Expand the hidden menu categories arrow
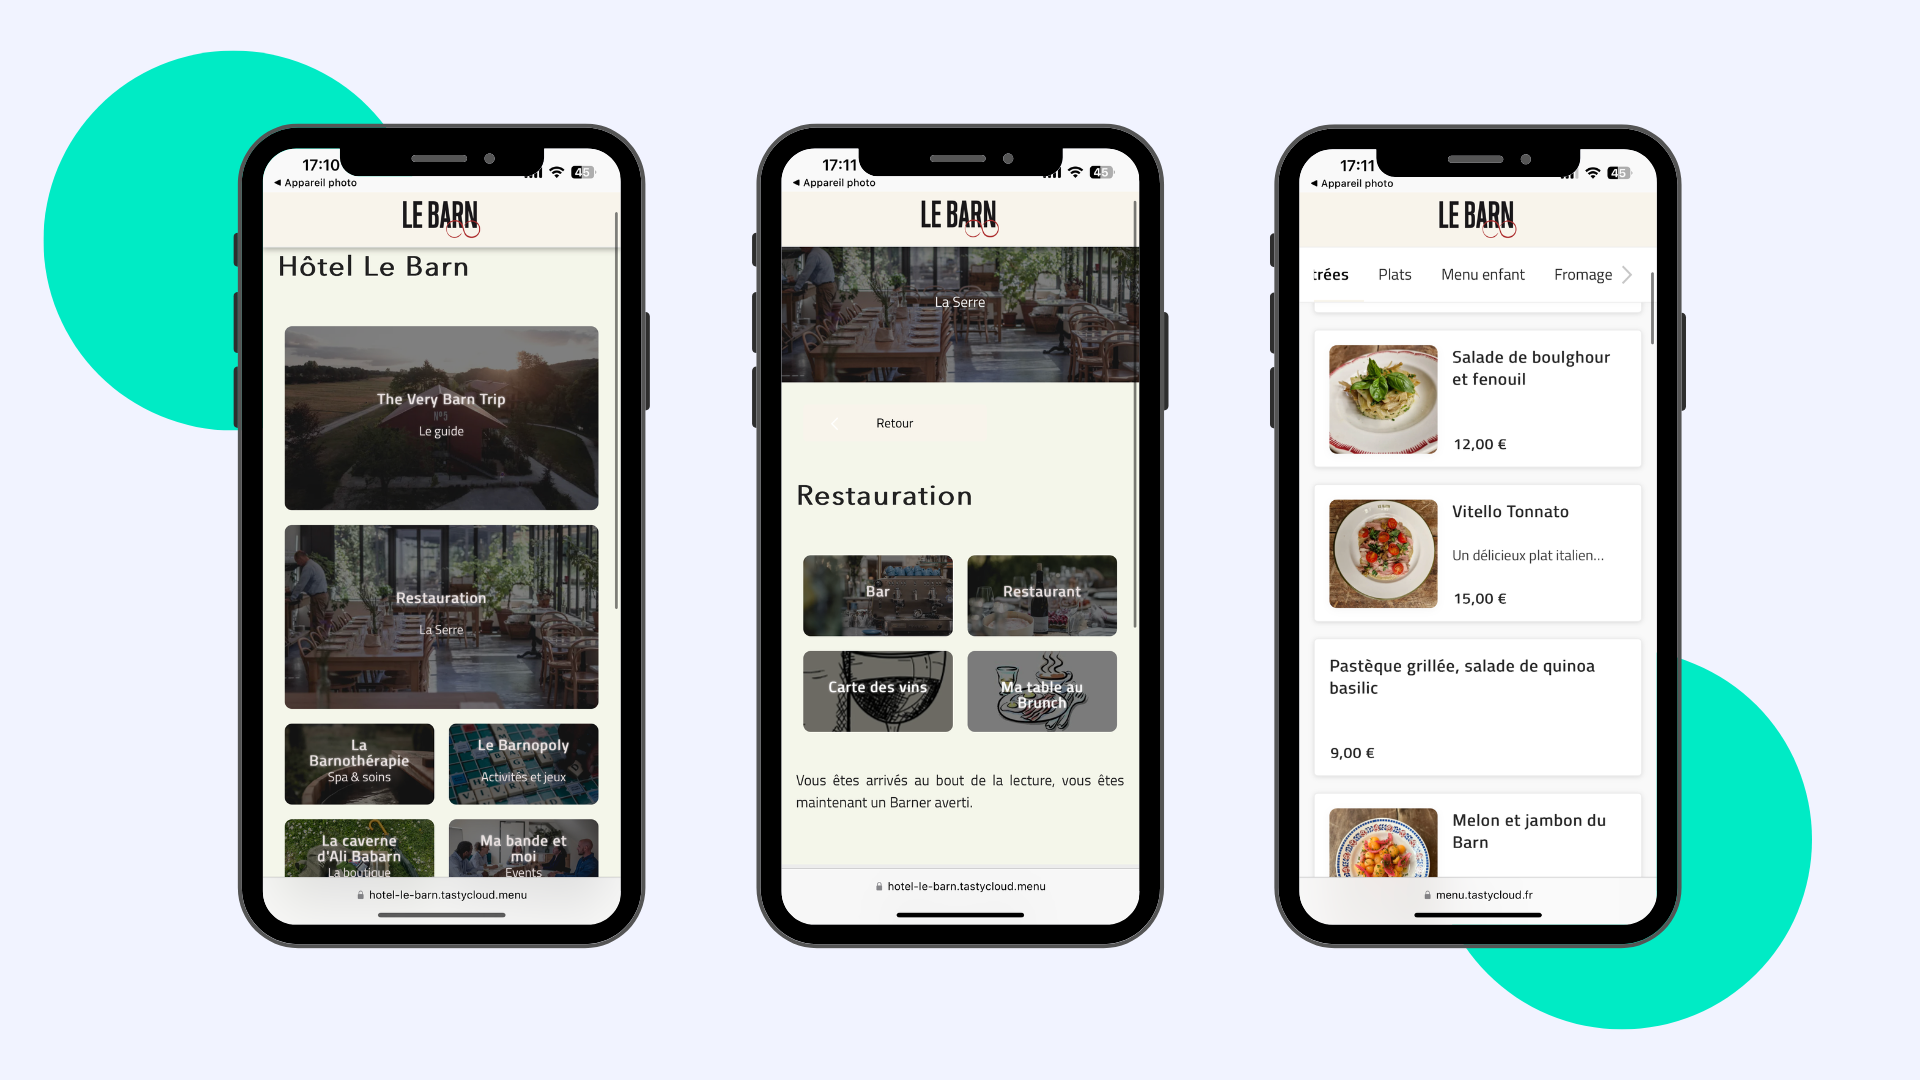1920x1080 pixels. point(1627,274)
